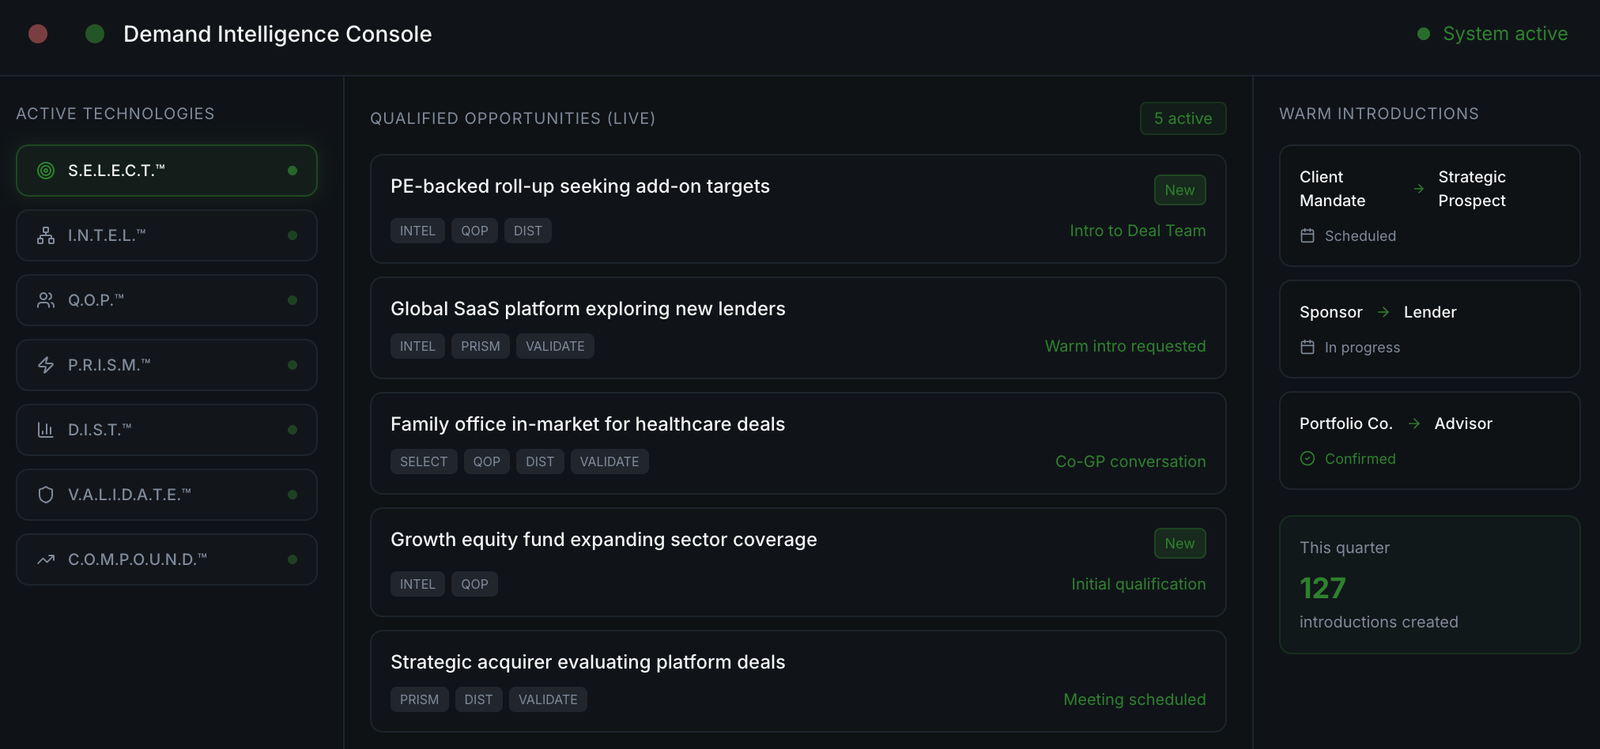Click the lightning bolt icon beside P.R.I.S.M.

[x=46, y=365]
